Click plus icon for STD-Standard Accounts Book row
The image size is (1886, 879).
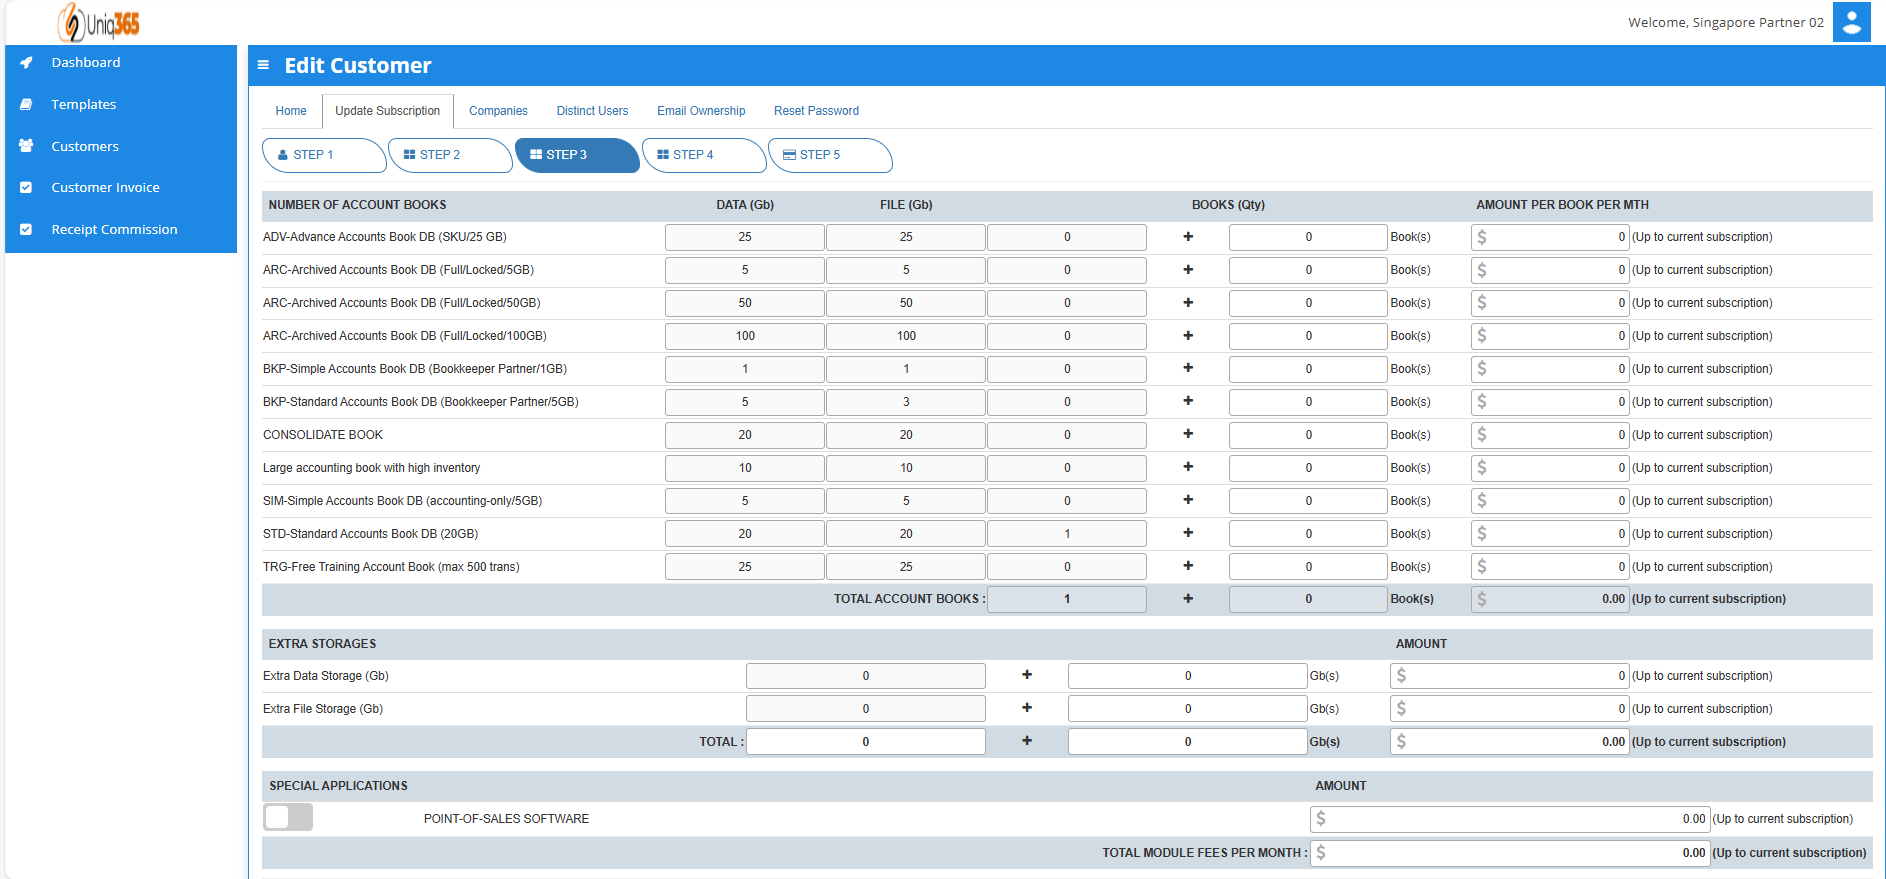click(x=1188, y=533)
